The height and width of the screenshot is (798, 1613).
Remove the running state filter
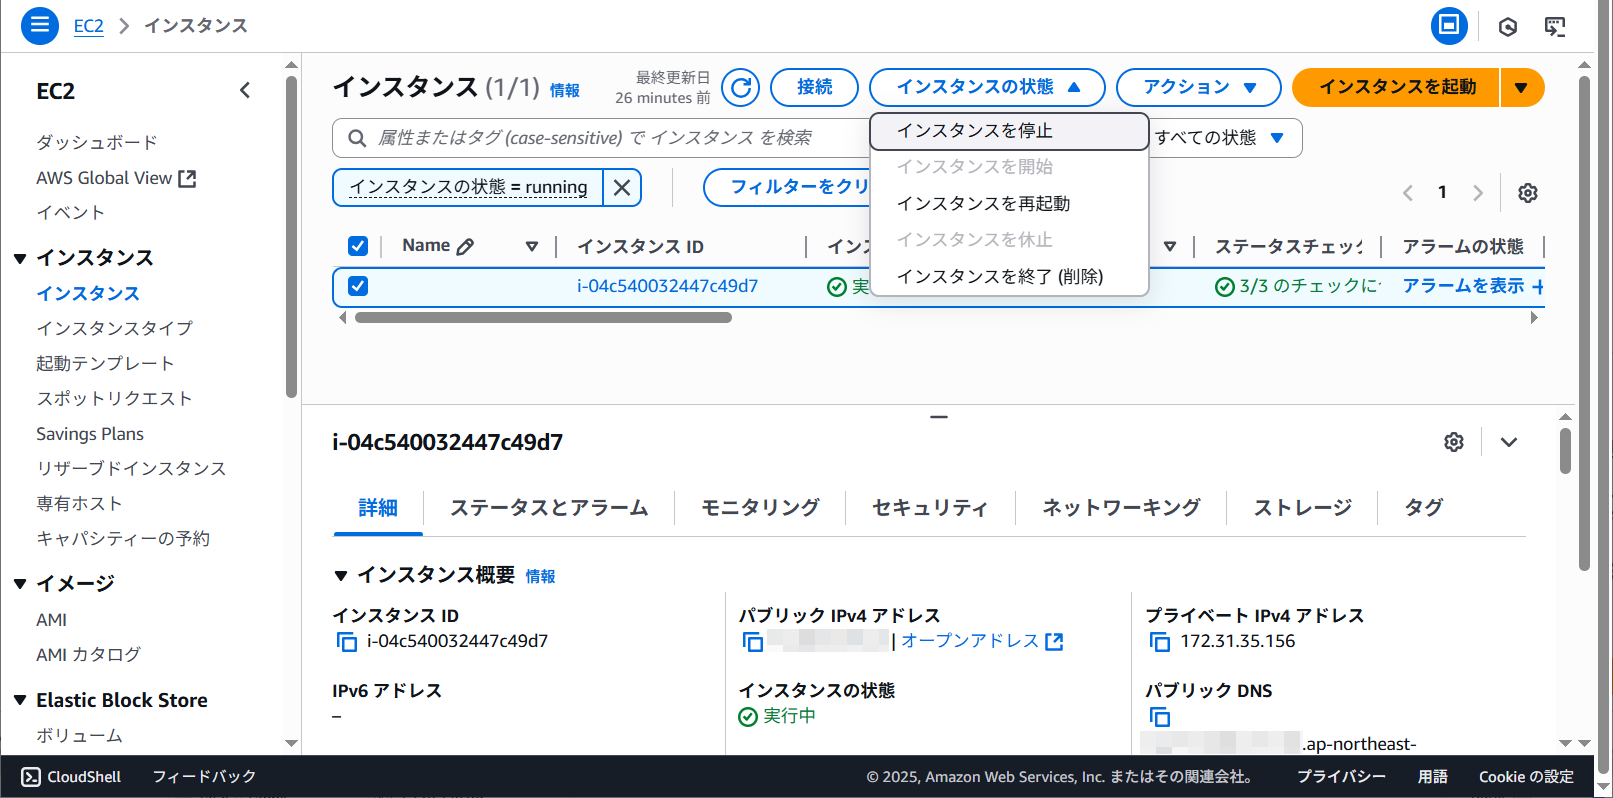tap(622, 187)
